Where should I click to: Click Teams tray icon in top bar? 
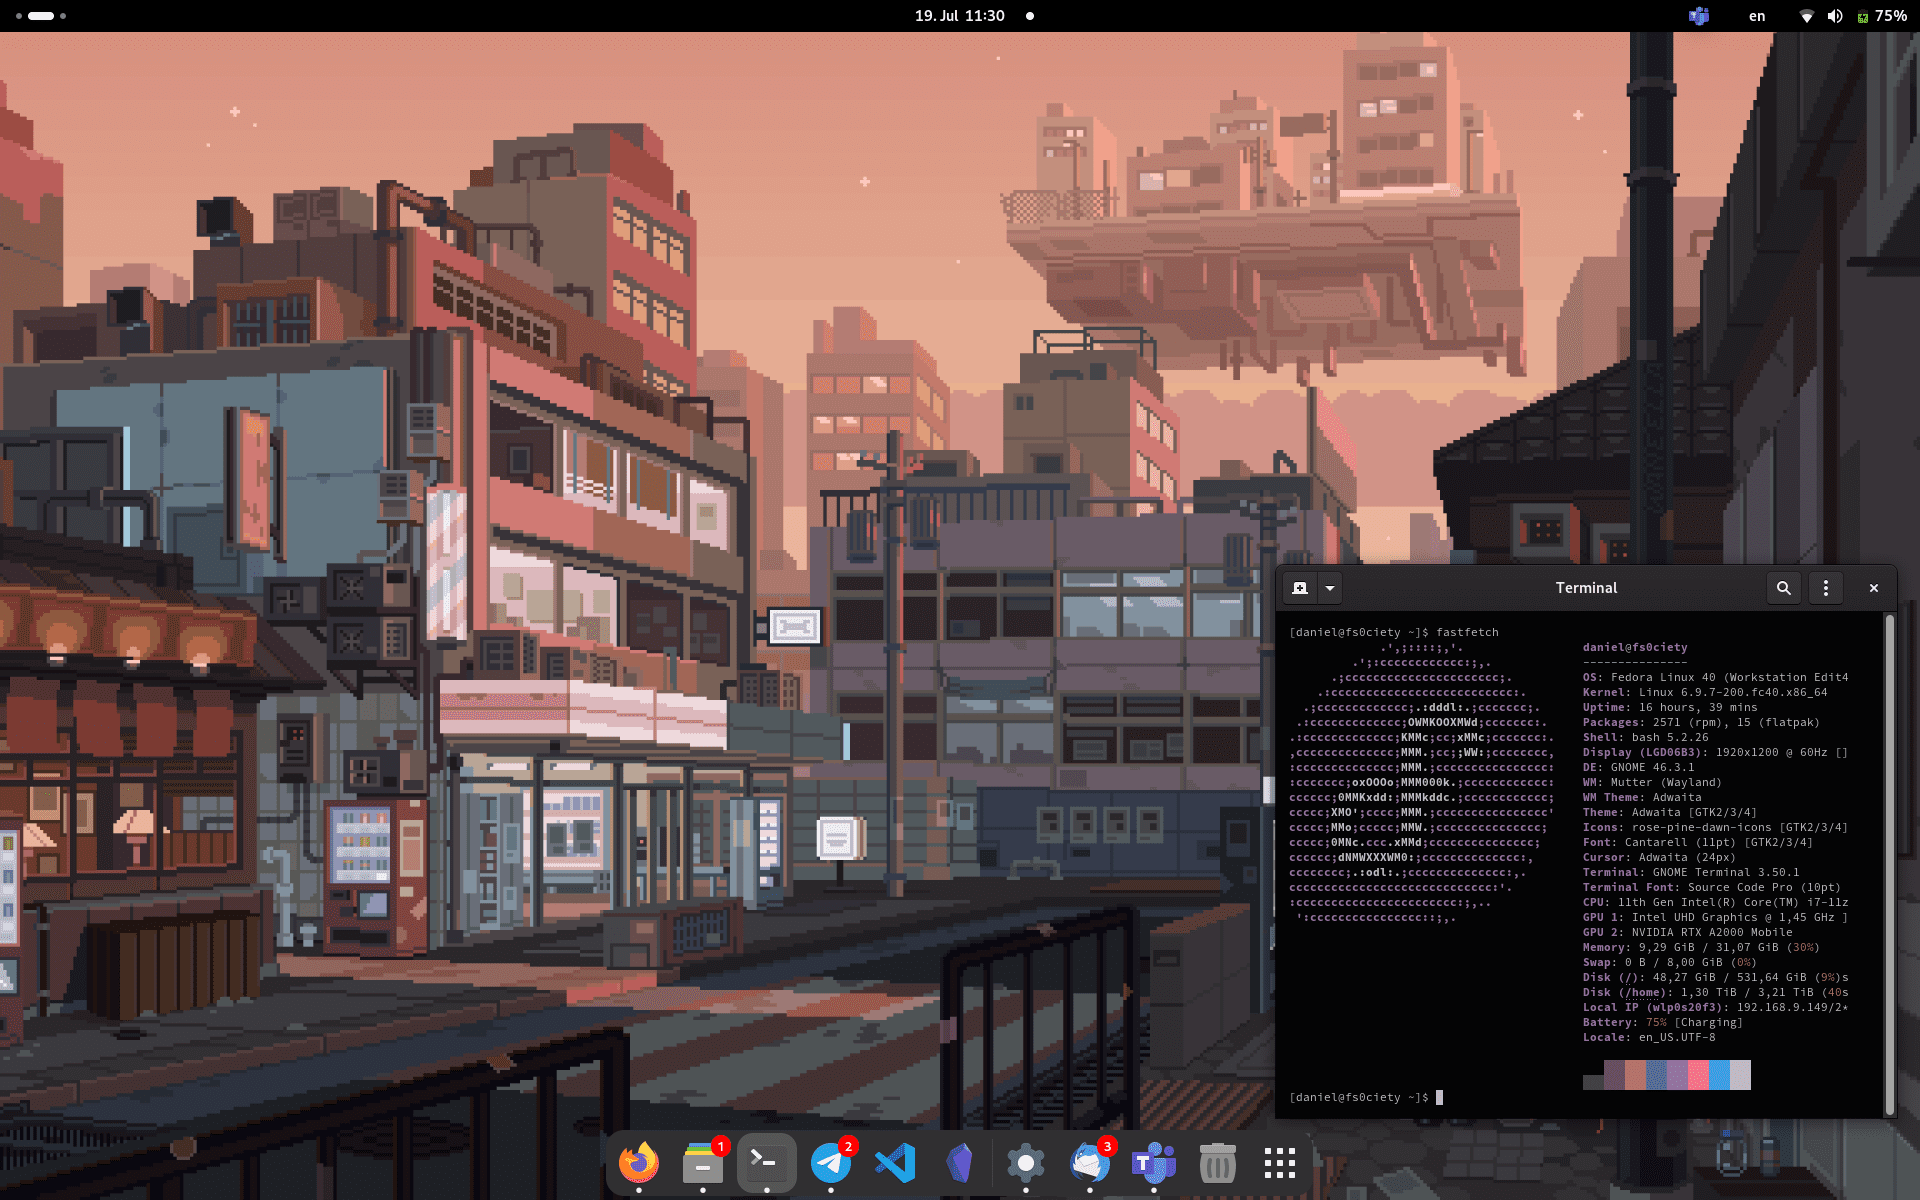click(x=1699, y=16)
